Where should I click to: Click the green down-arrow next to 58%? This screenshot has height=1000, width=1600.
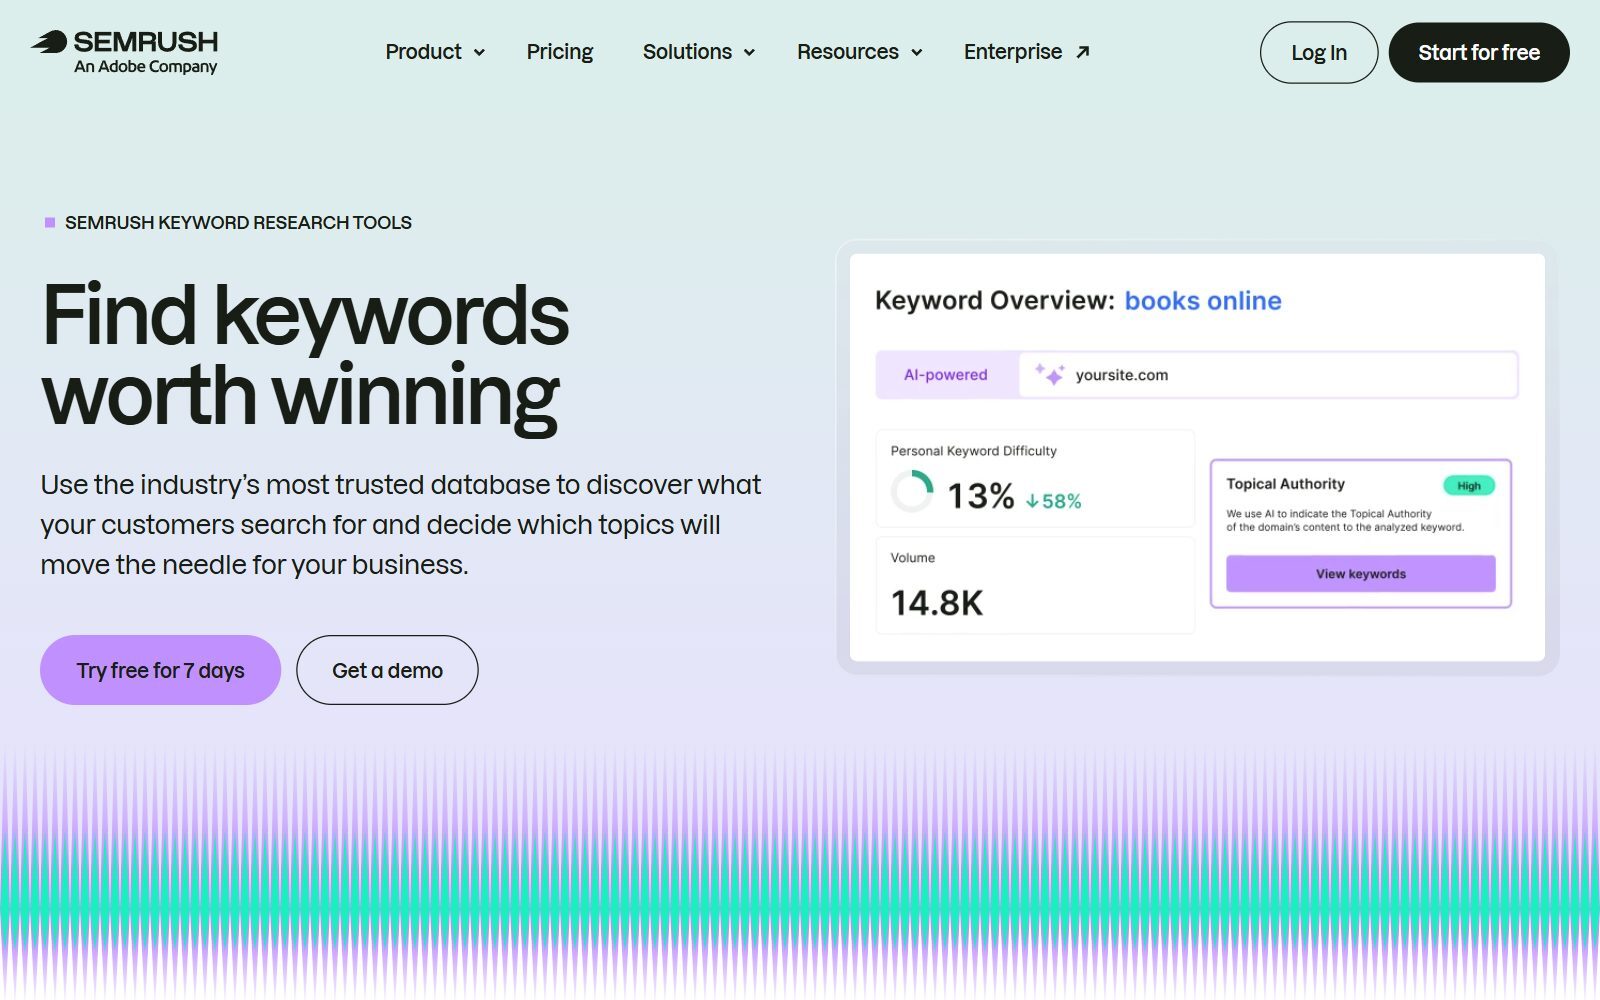[x=1032, y=501]
